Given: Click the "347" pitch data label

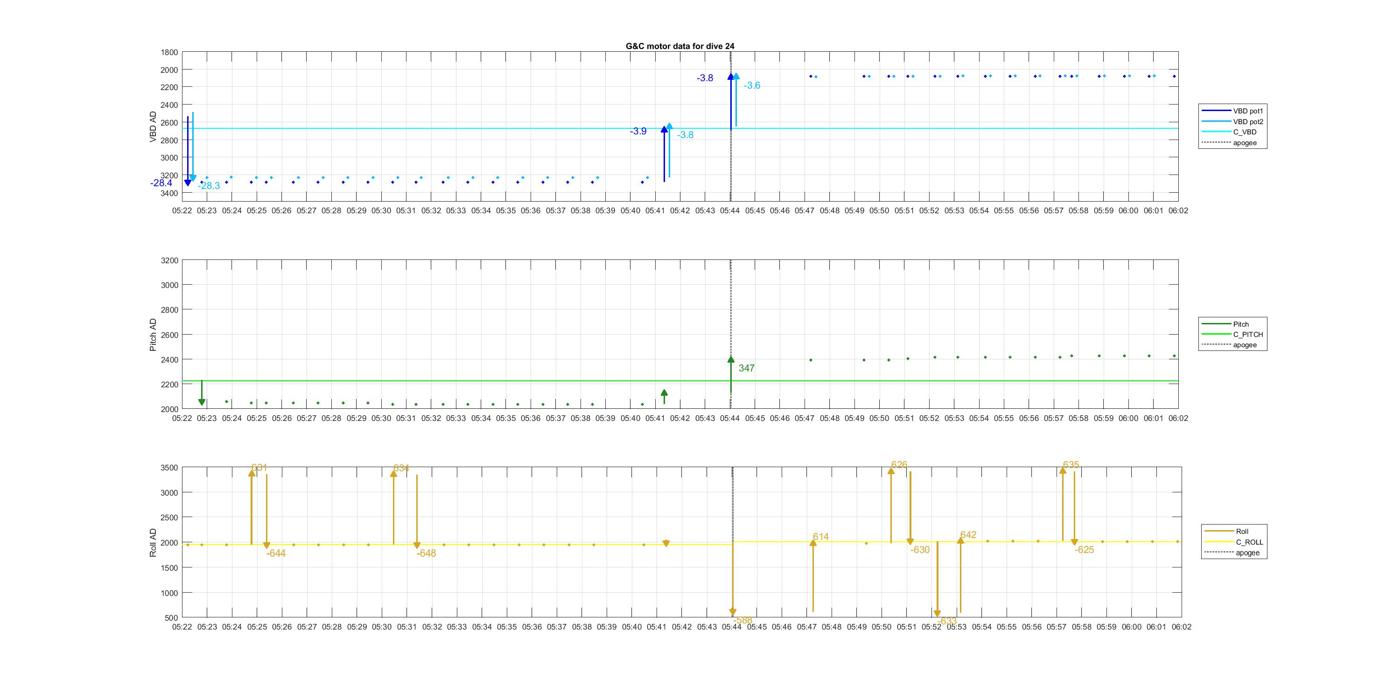Looking at the screenshot, I should [746, 369].
